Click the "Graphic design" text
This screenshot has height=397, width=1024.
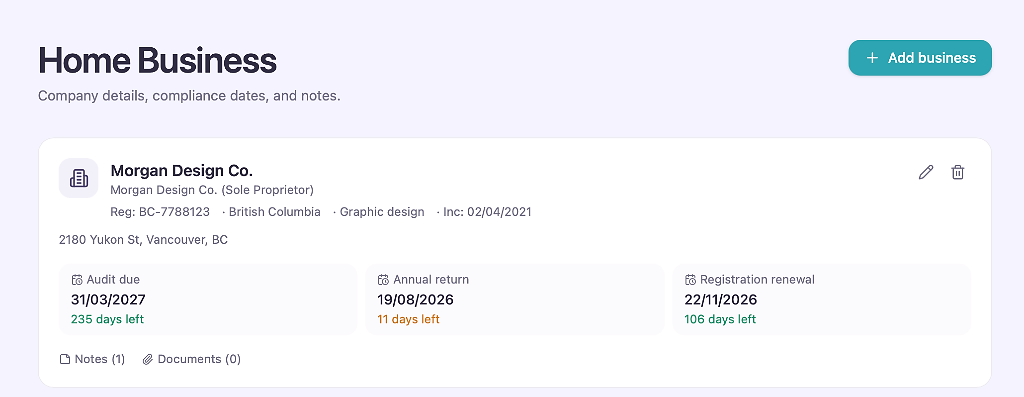pos(382,212)
